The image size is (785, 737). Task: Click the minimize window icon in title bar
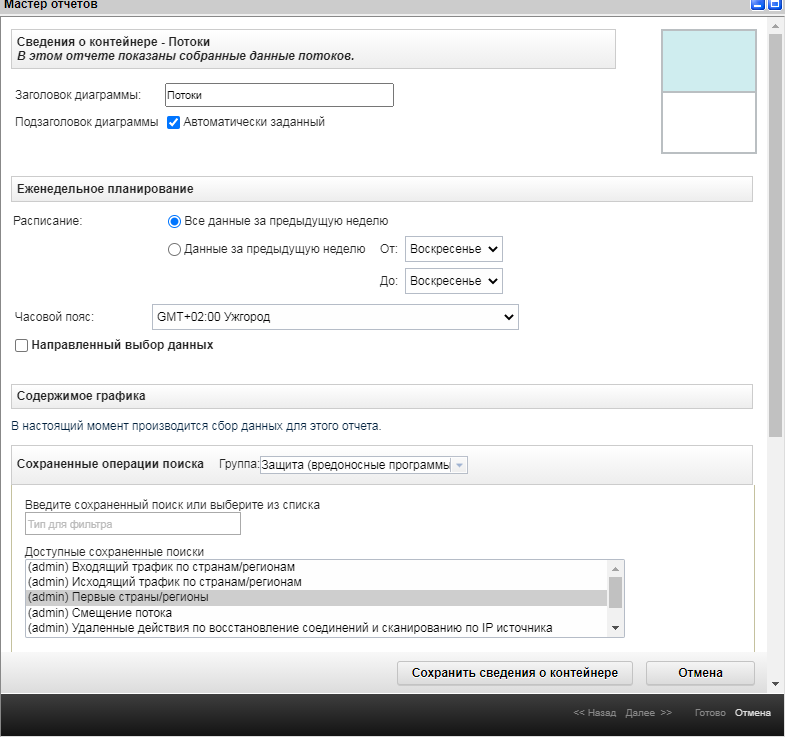(757, 5)
